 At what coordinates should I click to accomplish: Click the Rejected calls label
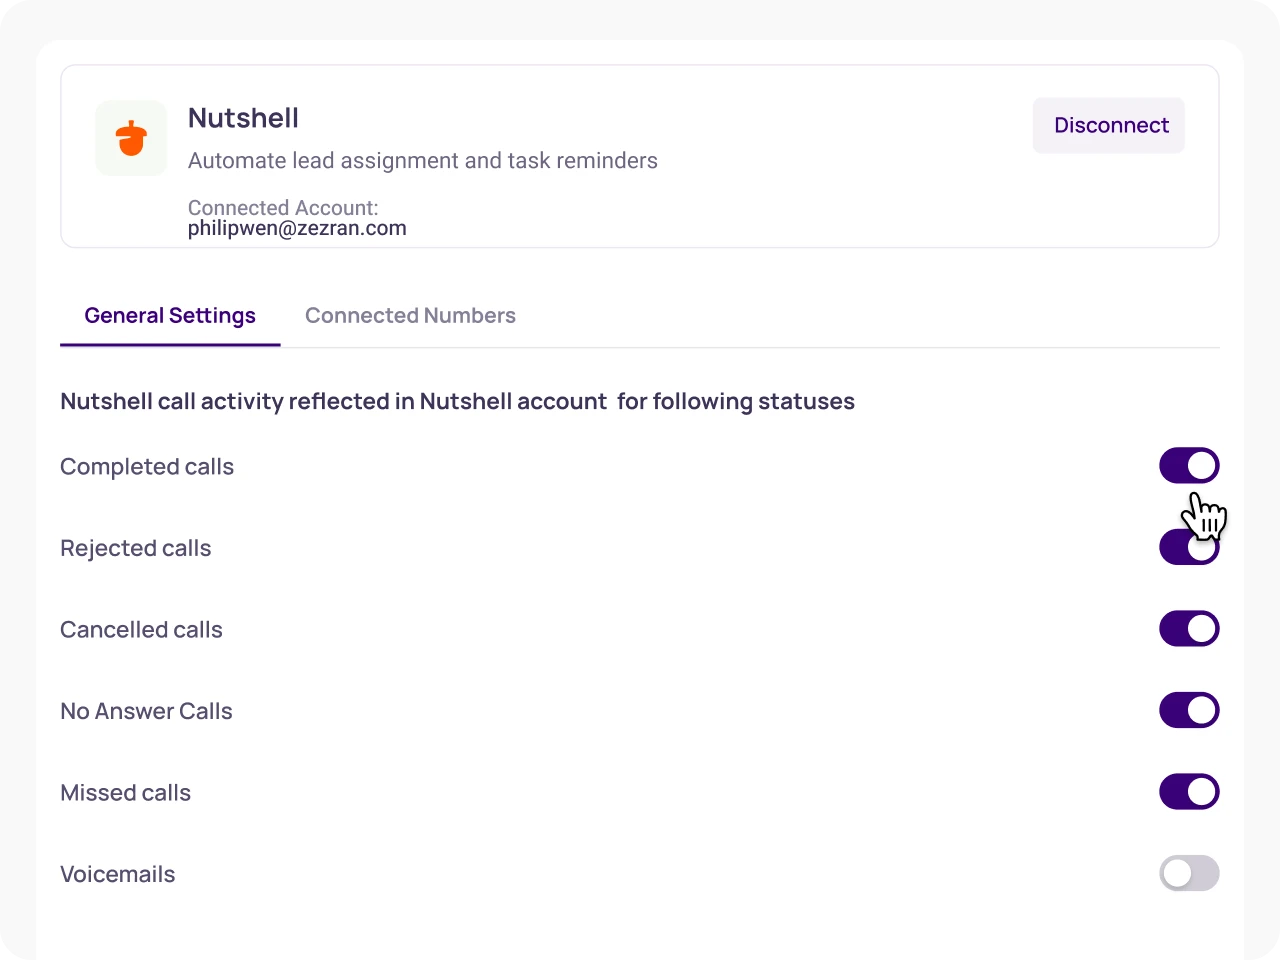pyautogui.click(x=136, y=548)
